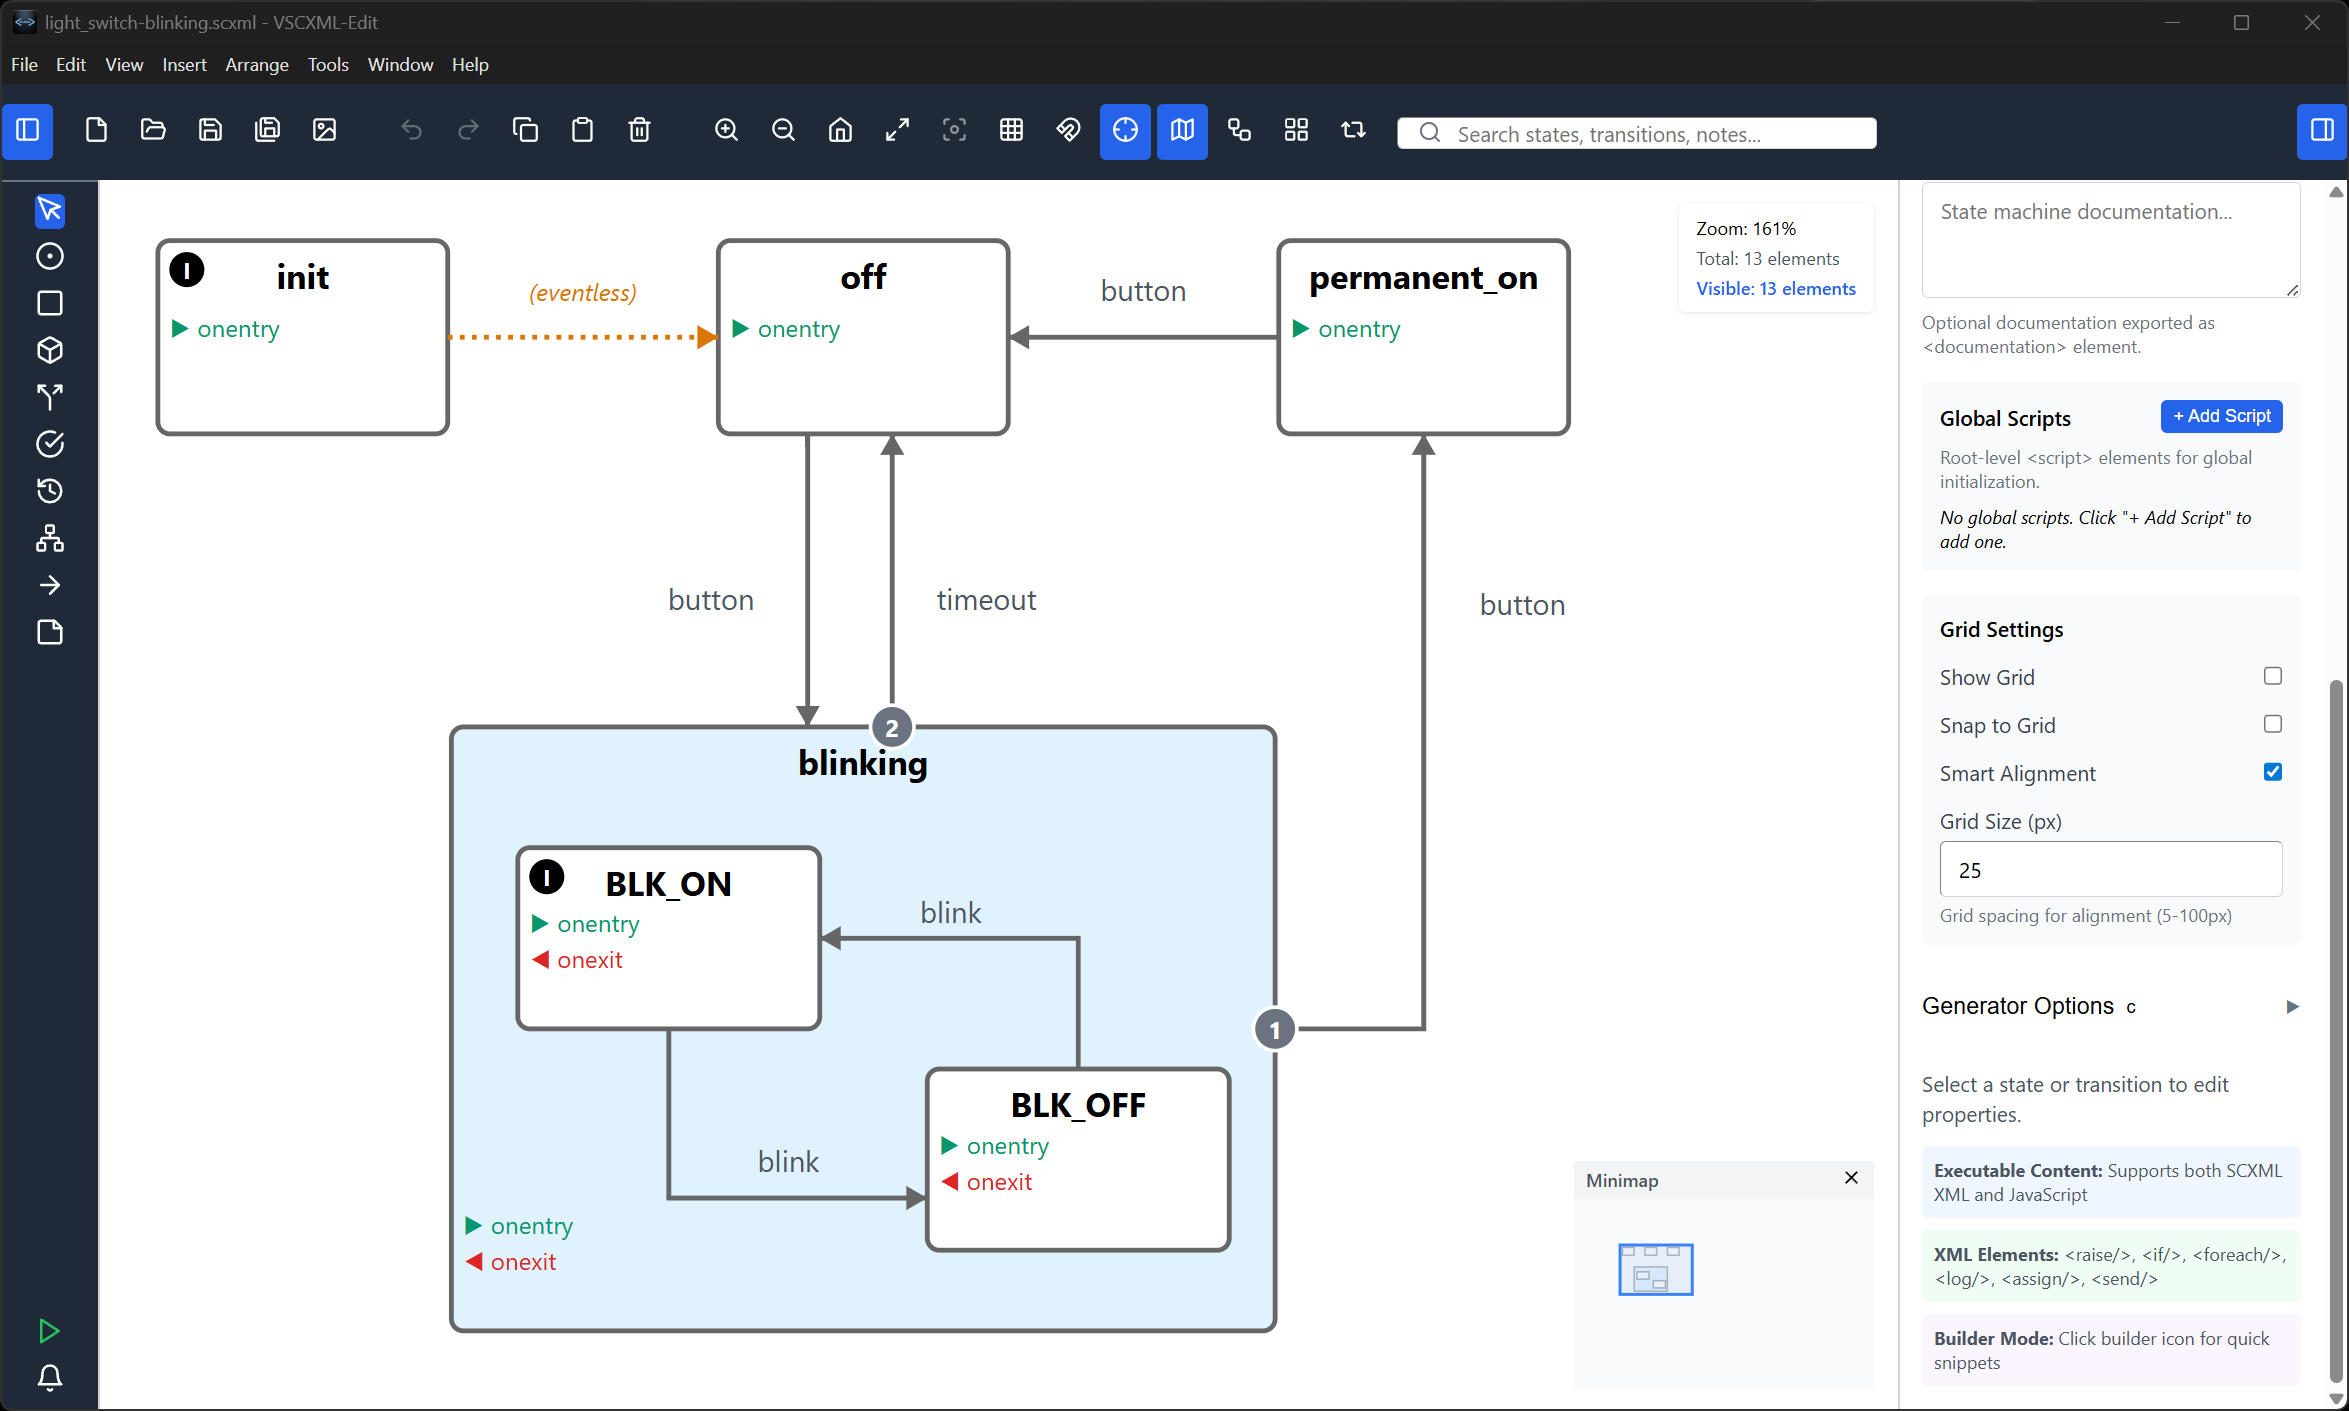Enable the Show Grid checkbox

click(x=2272, y=677)
